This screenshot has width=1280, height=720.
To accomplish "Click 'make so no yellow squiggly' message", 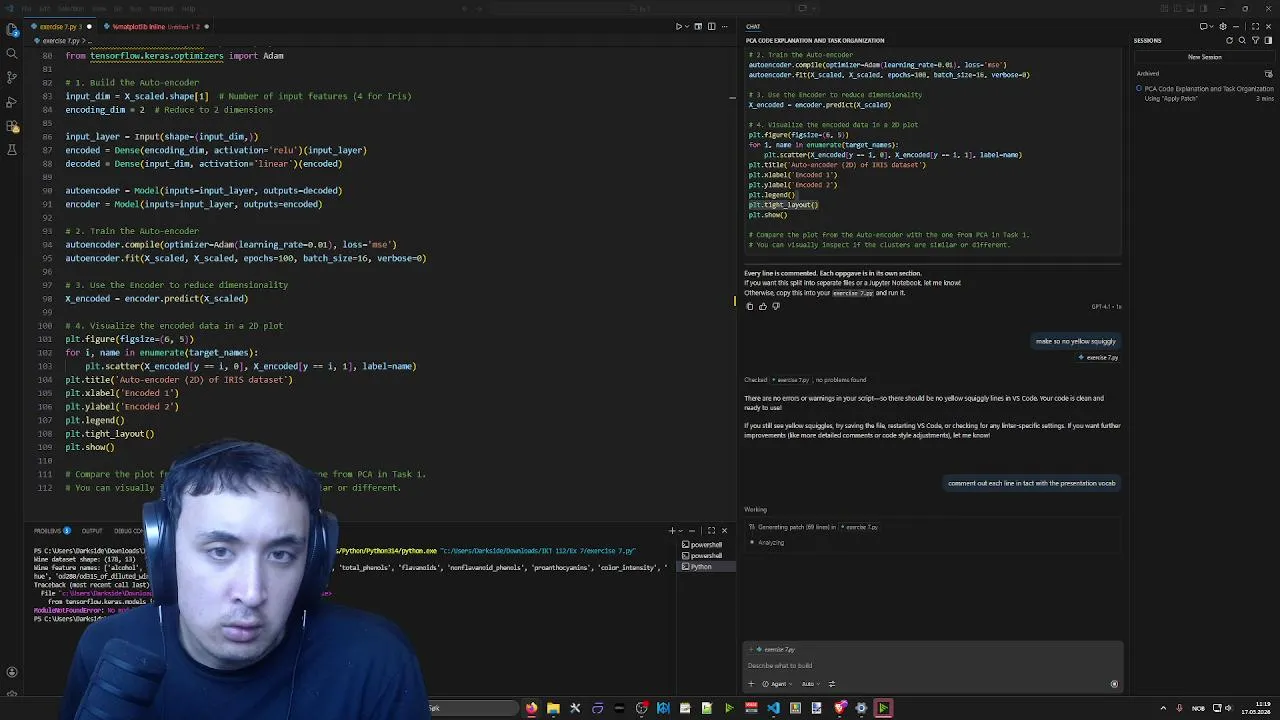I will [x=1075, y=341].
